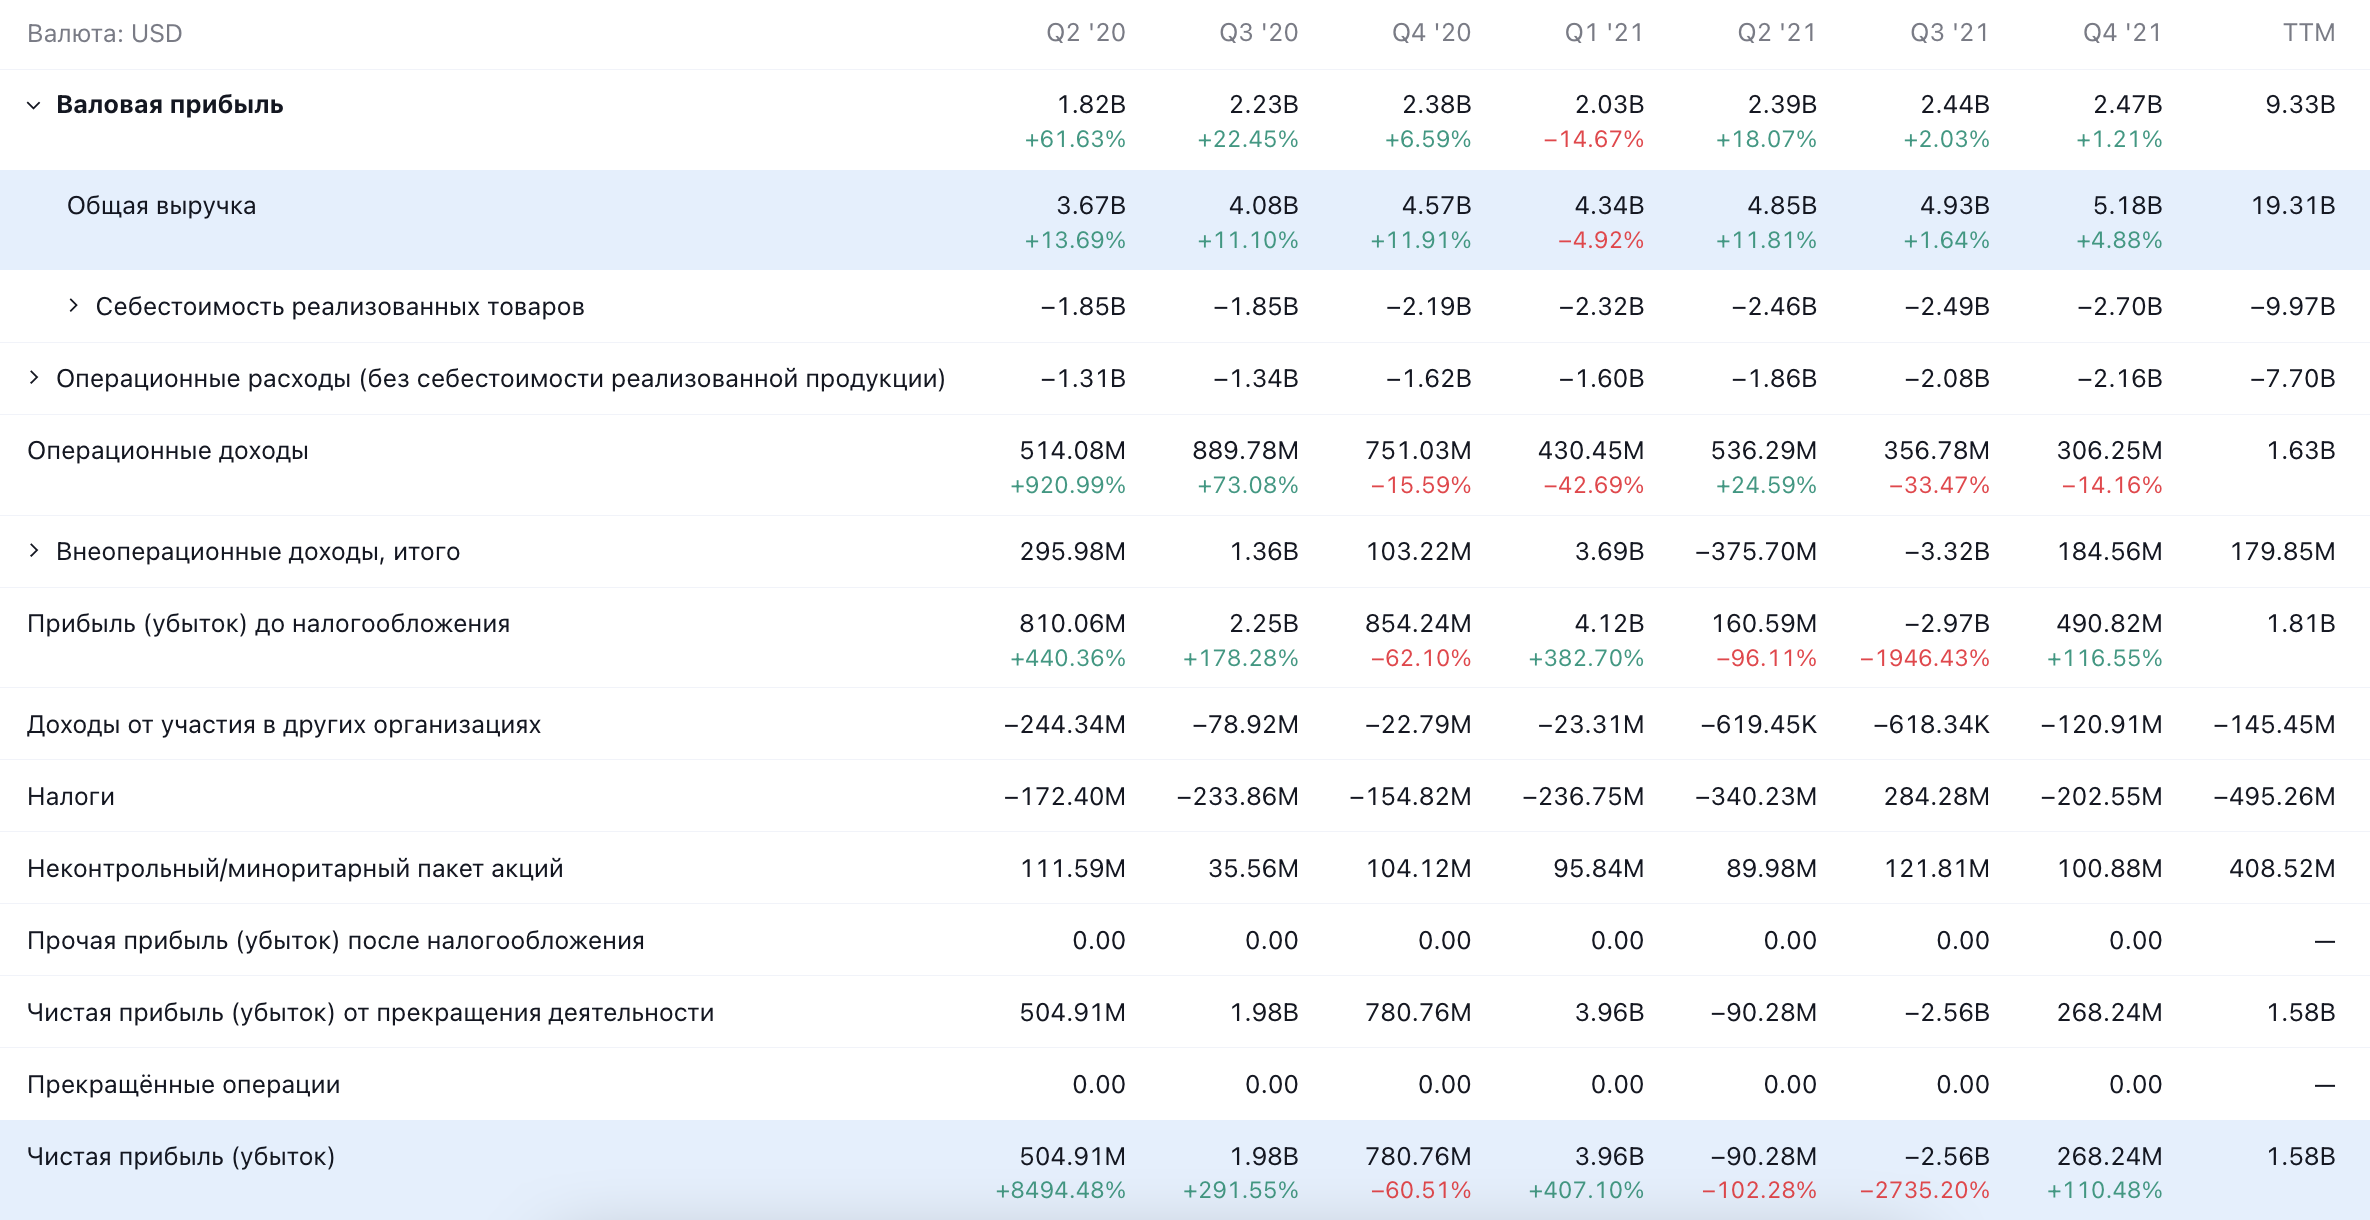Click taxes value 284.28M
The height and width of the screenshot is (1220, 2370).
(x=1937, y=796)
